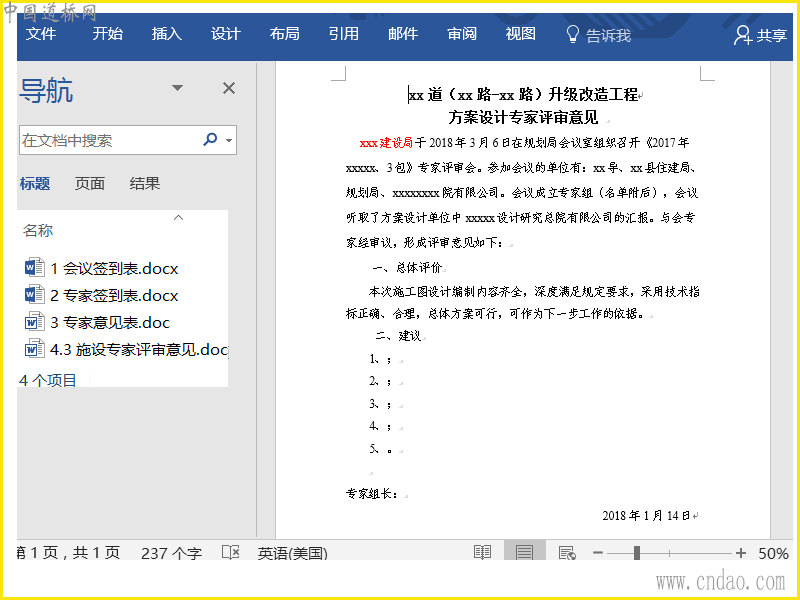
Task: Click the line 专家组长：
Action: 372,493
